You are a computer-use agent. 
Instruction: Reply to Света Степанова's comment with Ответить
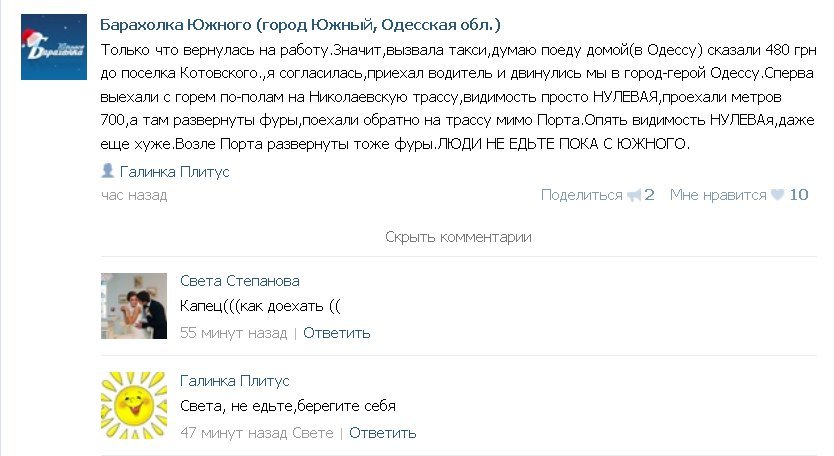[x=337, y=333]
